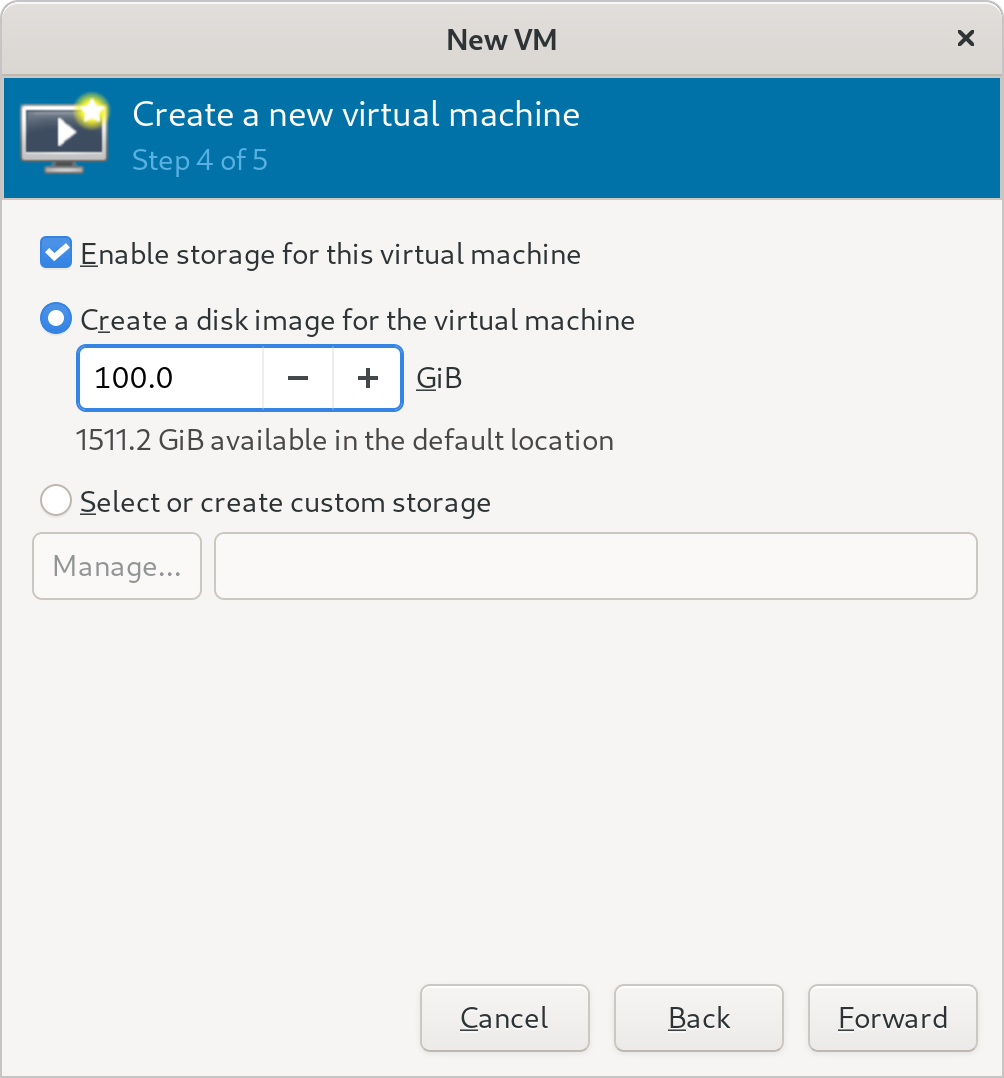Click the 'Create a new virtual machine' title text
Screen dimensions: 1004x1078
[x=355, y=114]
